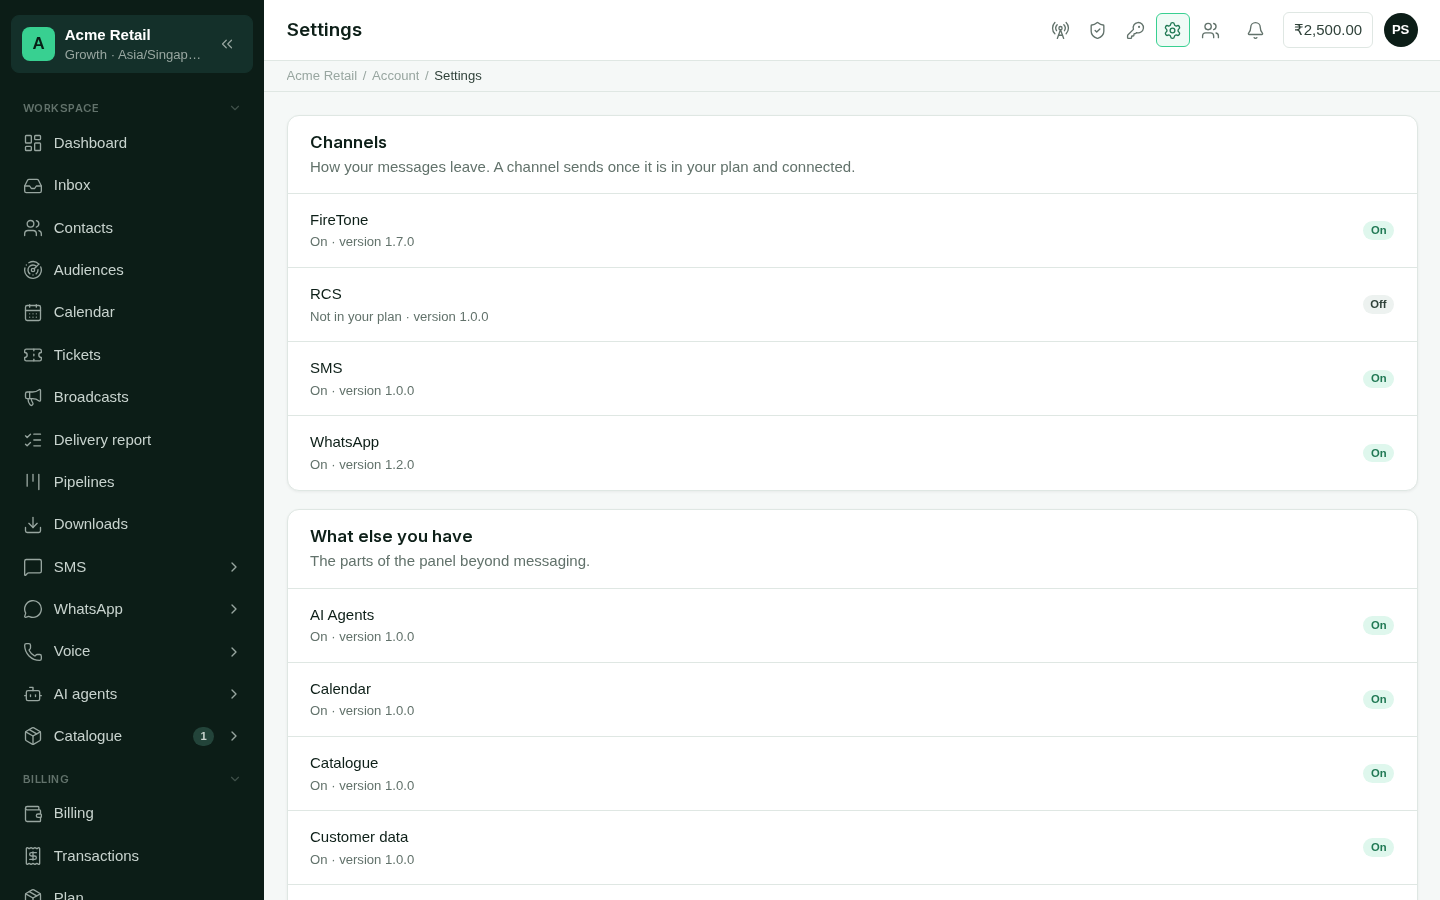
Task: Click the Acme Retail workspace switcher
Action: click(x=132, y=44)
